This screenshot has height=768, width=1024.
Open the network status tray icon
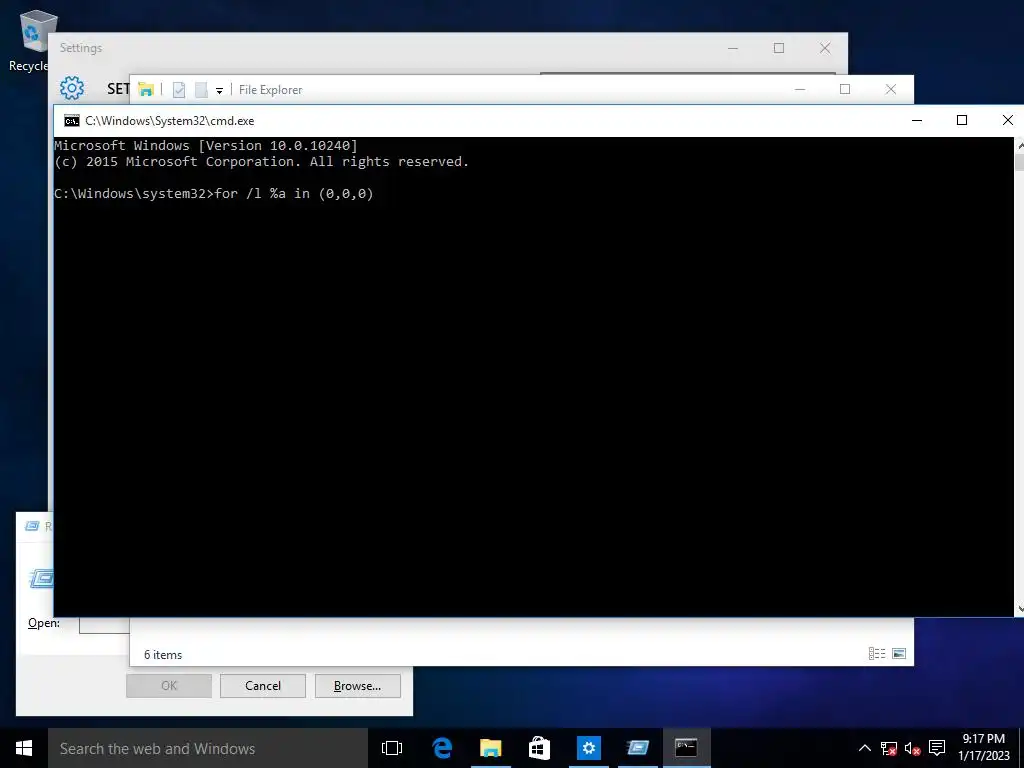pyautogui.click(x=888, y=748)
